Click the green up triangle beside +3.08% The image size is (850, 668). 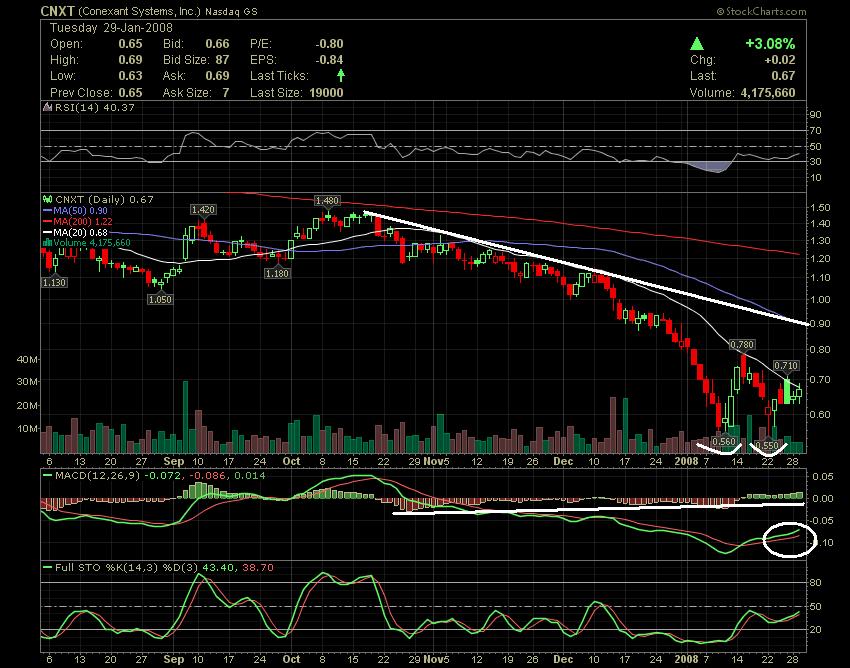point(697,43)
